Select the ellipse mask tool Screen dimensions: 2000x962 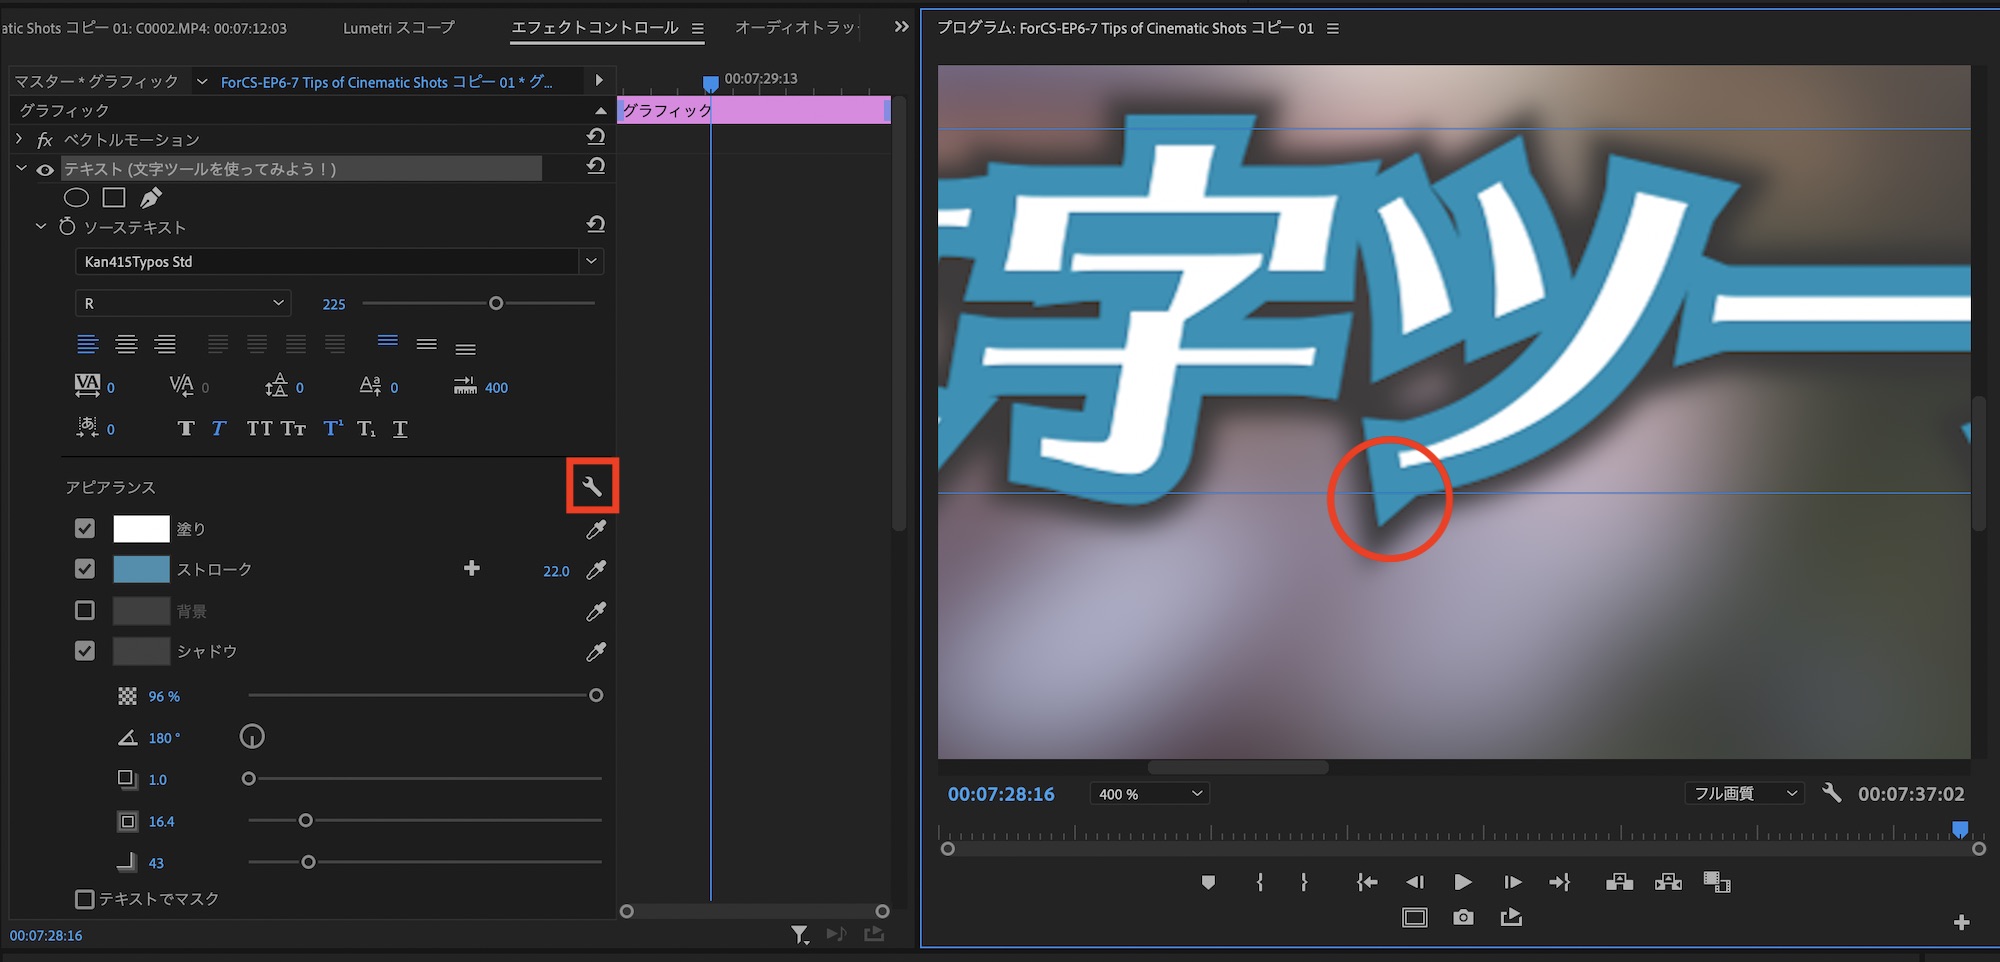coord(76,198)
